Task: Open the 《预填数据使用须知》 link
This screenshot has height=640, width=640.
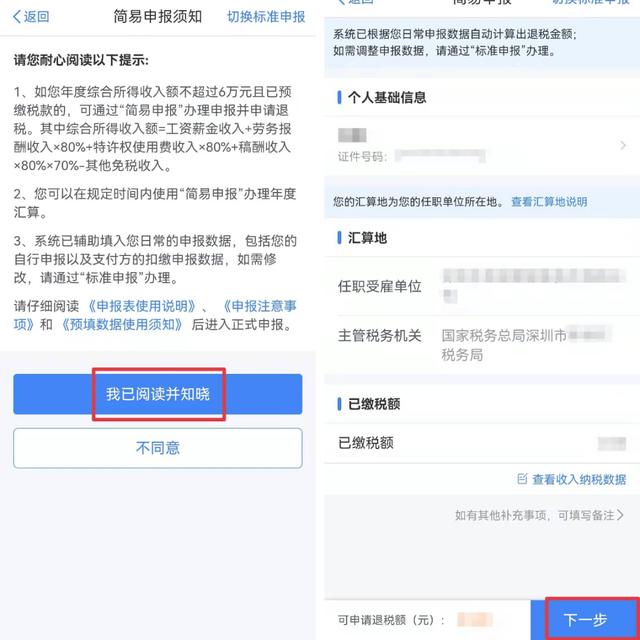Action: pos(122,324)
